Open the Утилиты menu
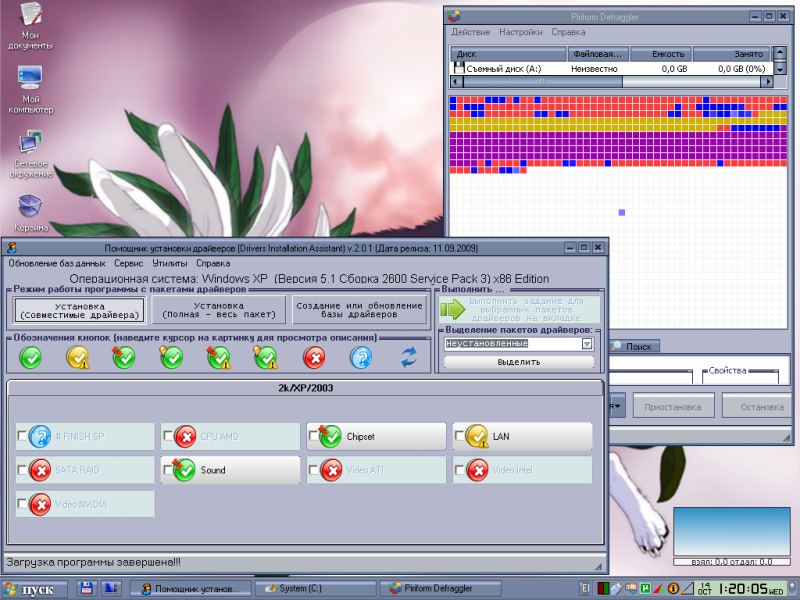 click(169, 263)
